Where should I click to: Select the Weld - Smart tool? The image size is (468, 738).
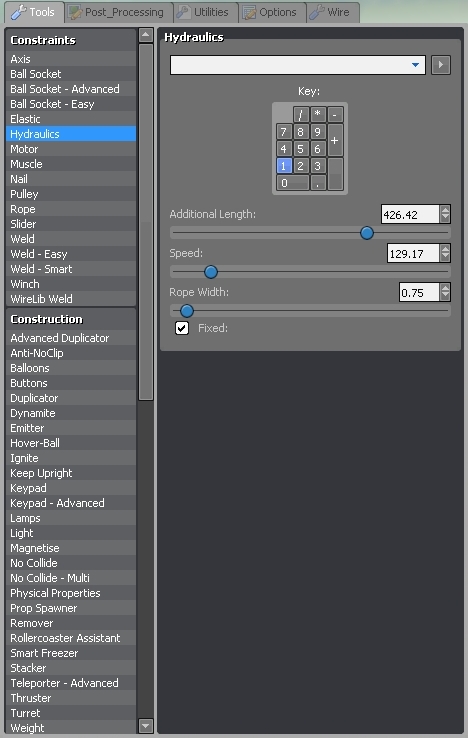pos(71,269)
